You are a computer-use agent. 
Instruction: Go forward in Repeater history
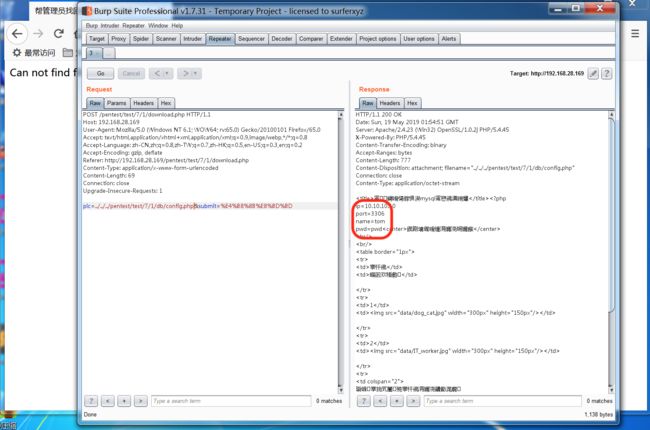pyautogui.click(x=185, y=73)
